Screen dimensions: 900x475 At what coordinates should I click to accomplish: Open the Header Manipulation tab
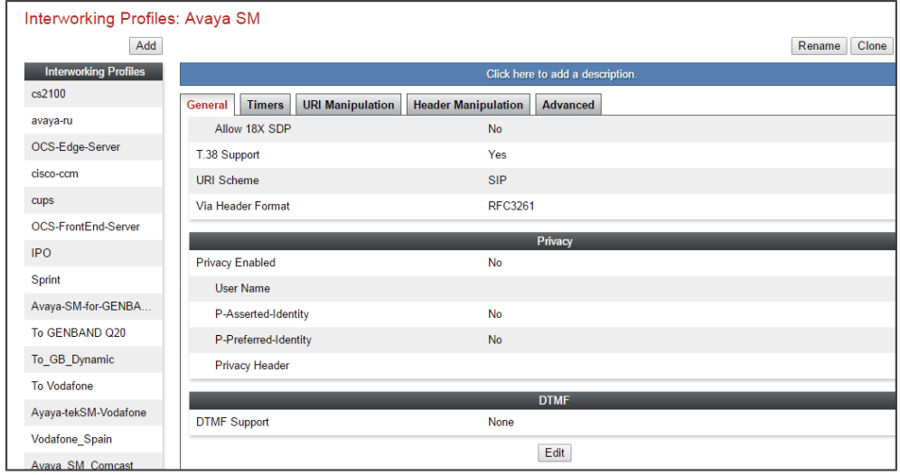click(x=468, y=105)
